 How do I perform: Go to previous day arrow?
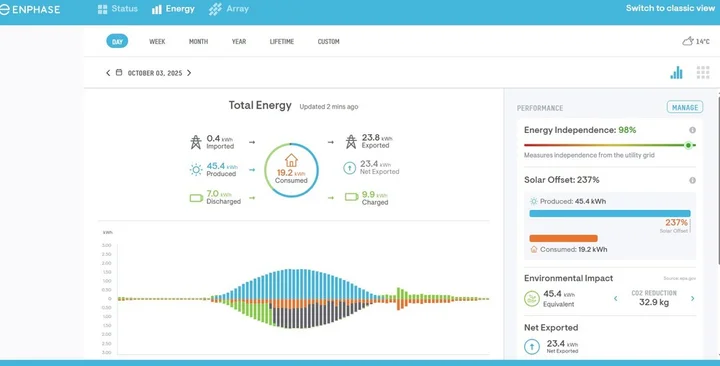(x=108, y=73)
